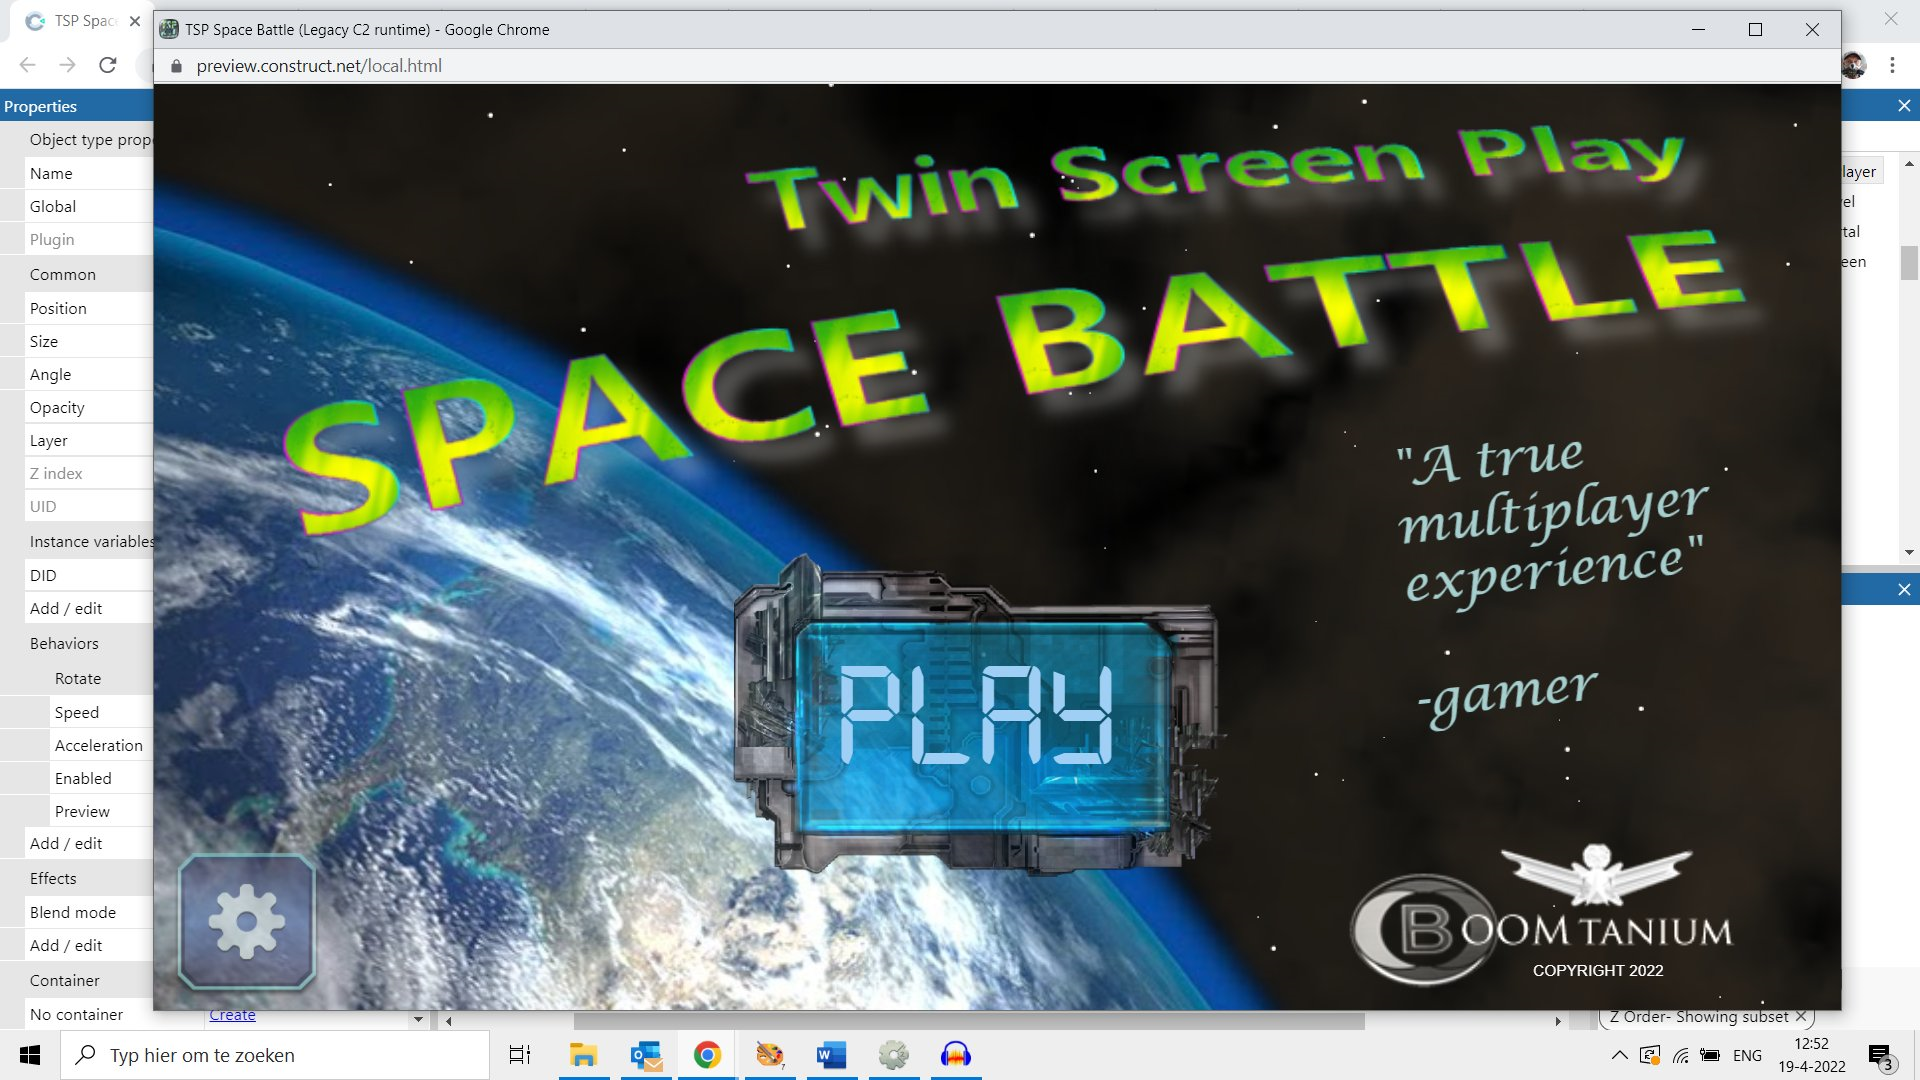
Task: Close the lower right blue panel
Action: click(x=1904, y=590)
